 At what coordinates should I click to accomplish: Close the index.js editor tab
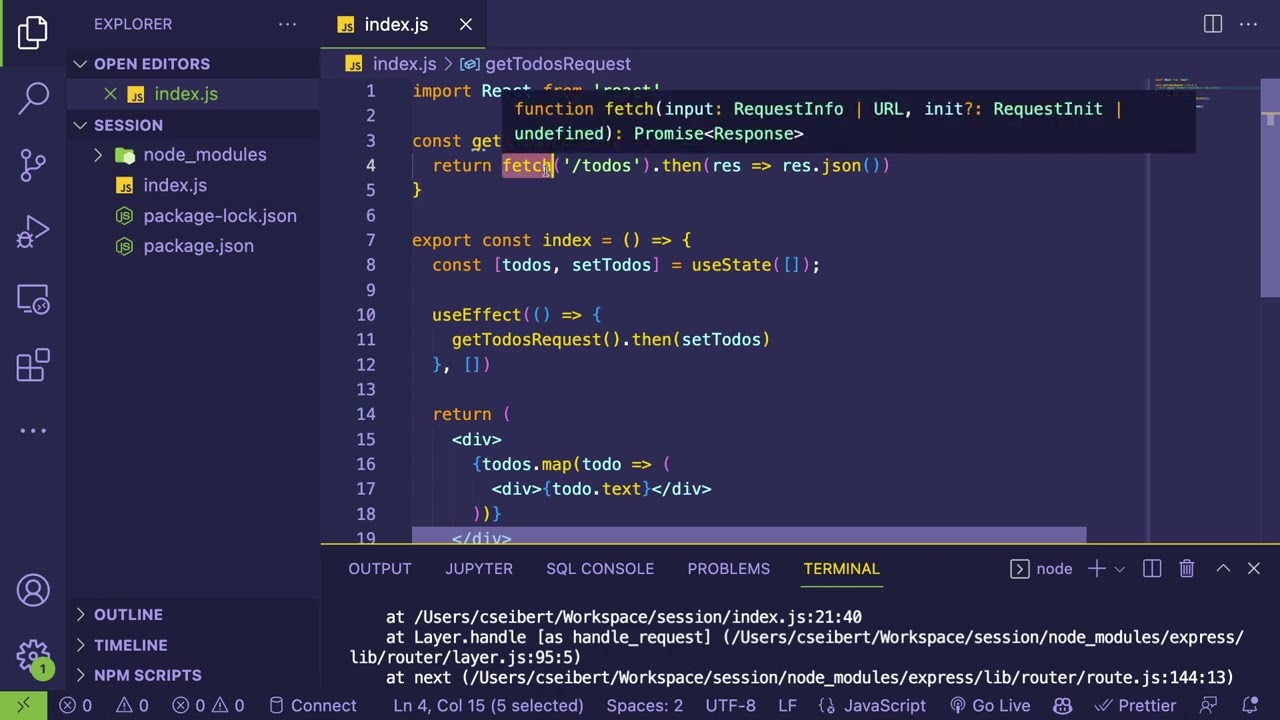click(466, 24)
